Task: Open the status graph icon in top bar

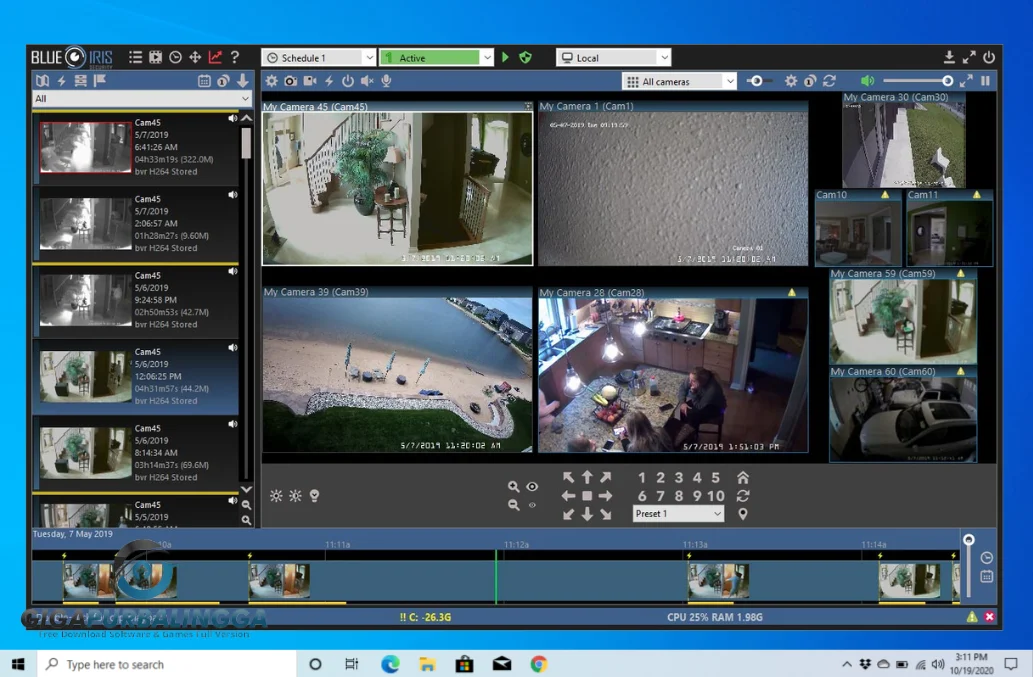Action: click(x=215, y=58)
